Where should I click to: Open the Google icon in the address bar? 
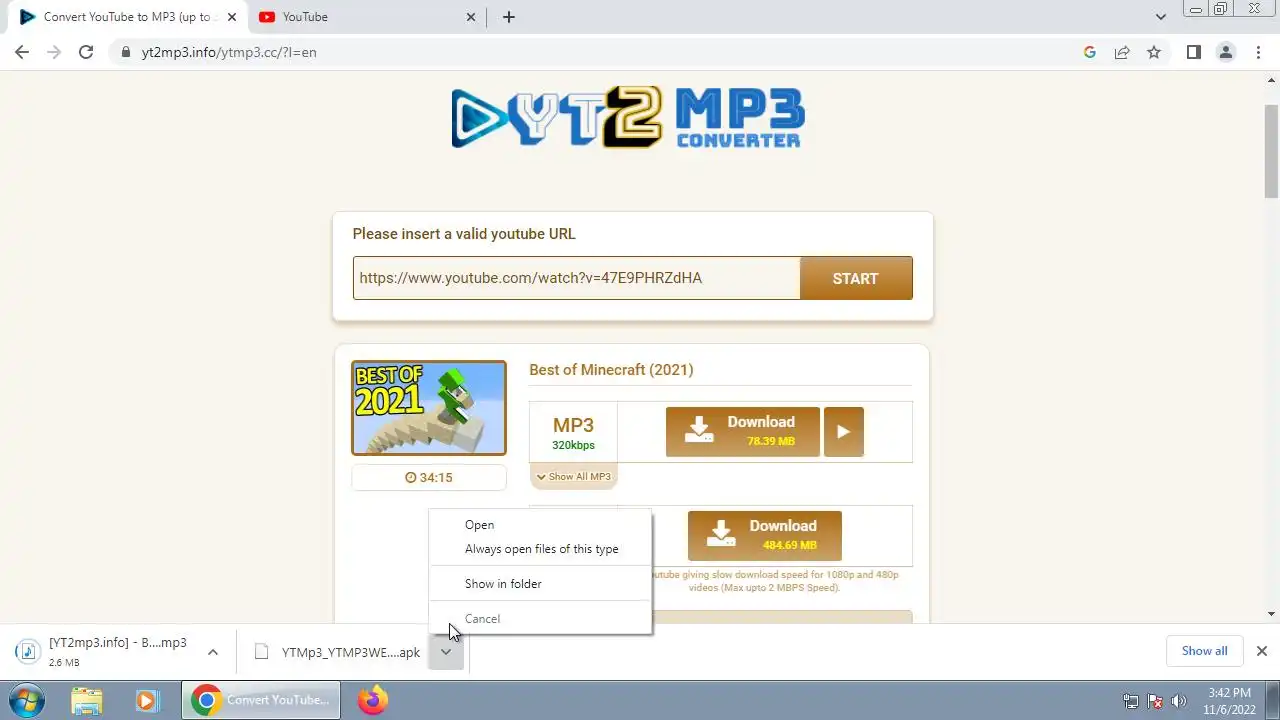tap(1090, 52)
